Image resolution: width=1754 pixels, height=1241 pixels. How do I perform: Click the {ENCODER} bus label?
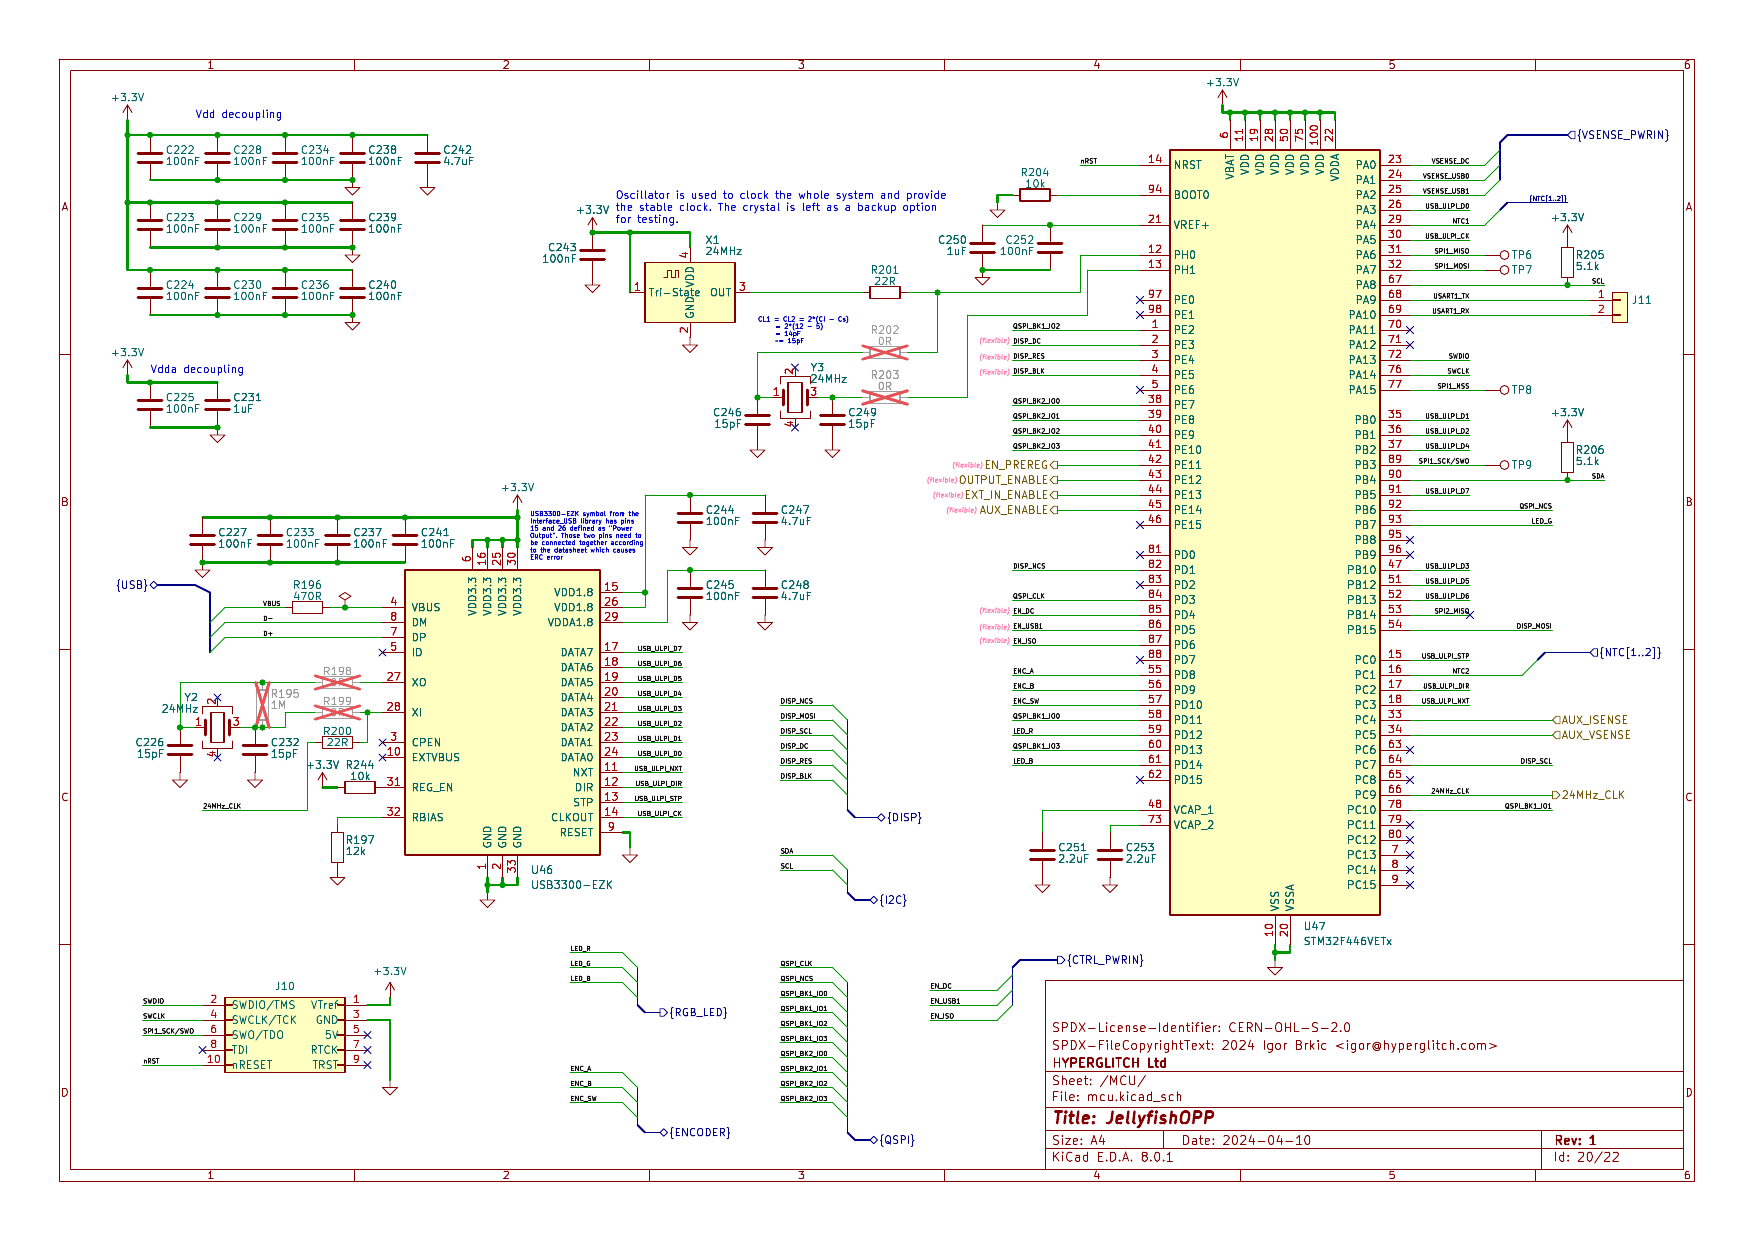(699, 1132)
